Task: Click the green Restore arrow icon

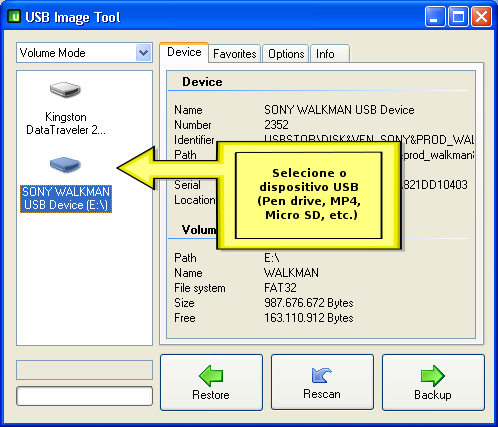Action: 211,376
